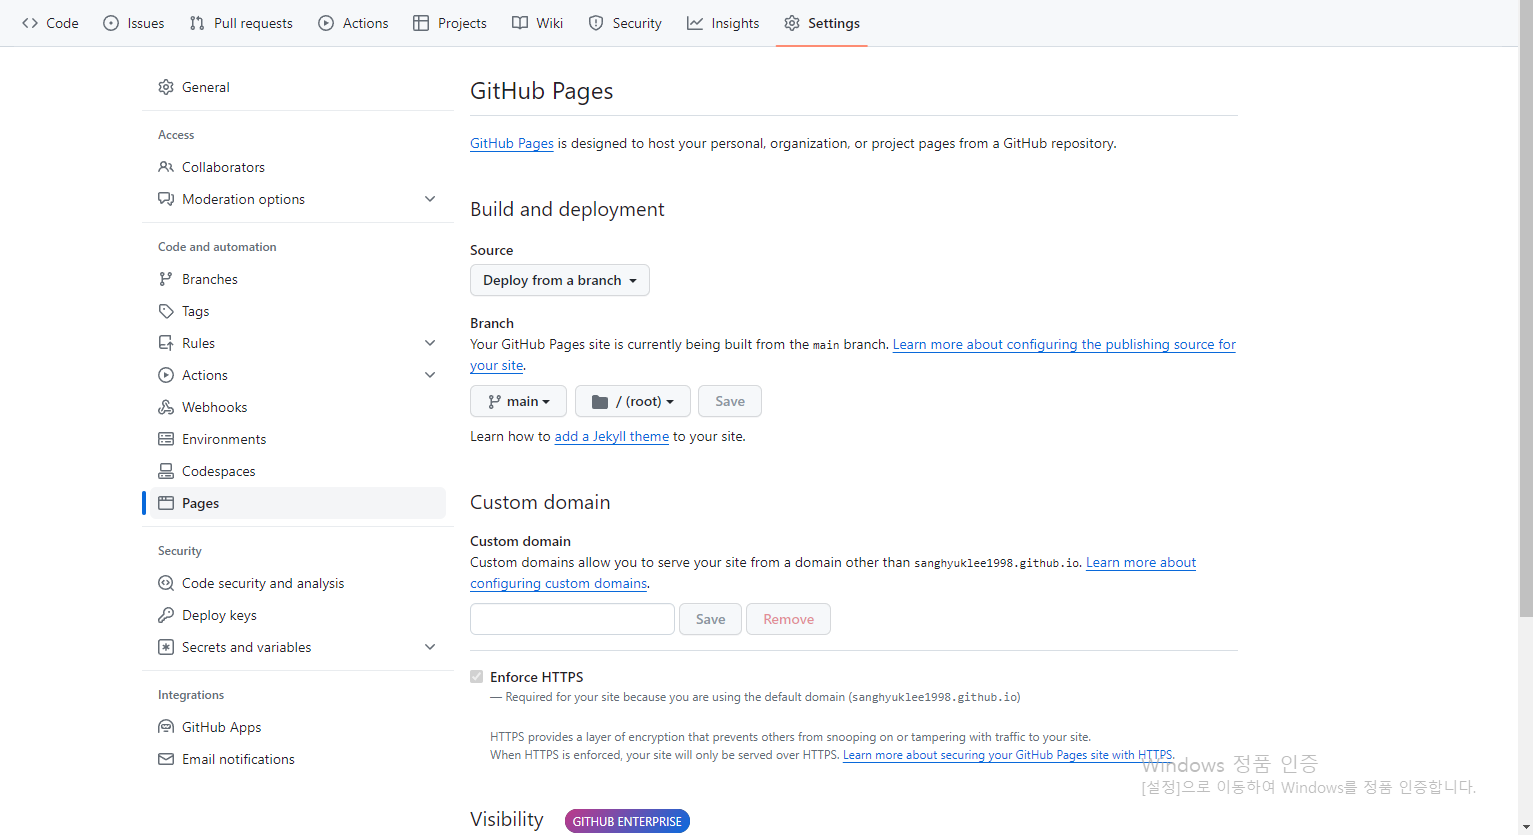Click Save button next to branch folder
This screenshot has width=1533, height=835.
(730, 401)
